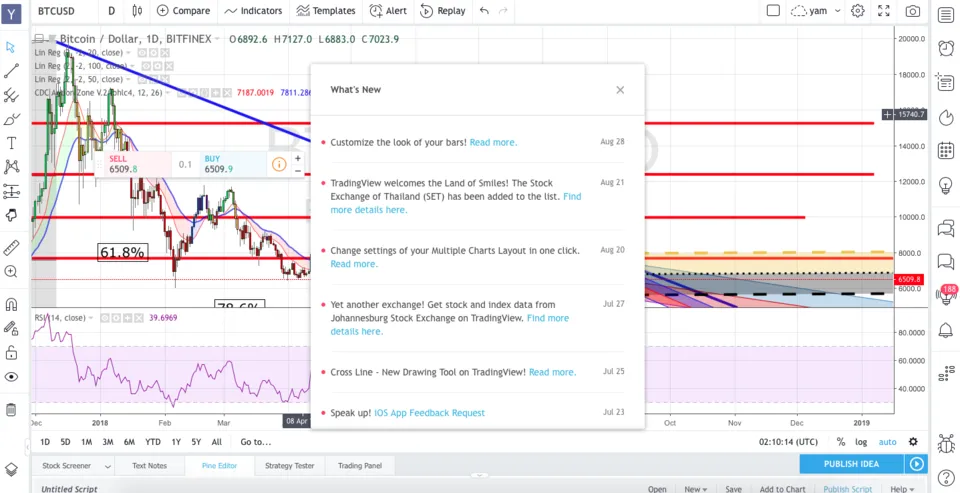Open the object tree layers icon
The width and height of the screenshot is (960, 493).
11,469
